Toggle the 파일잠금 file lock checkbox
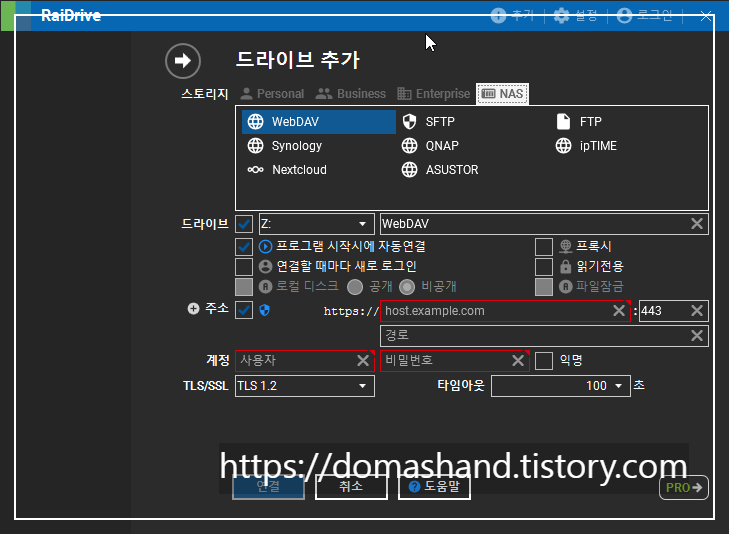Image resolution: width=729 pixels, height=534 pixels. pos(543,287)
